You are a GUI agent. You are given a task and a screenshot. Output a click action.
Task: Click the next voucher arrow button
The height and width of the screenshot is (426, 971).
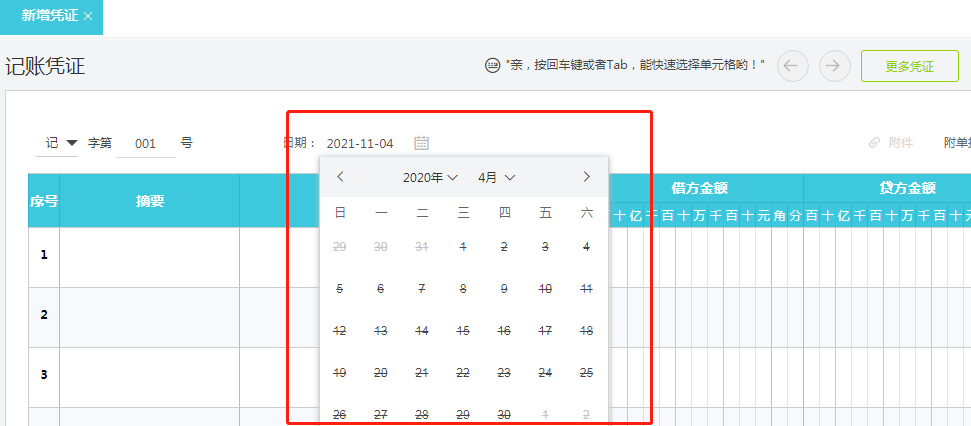point(834,66)
